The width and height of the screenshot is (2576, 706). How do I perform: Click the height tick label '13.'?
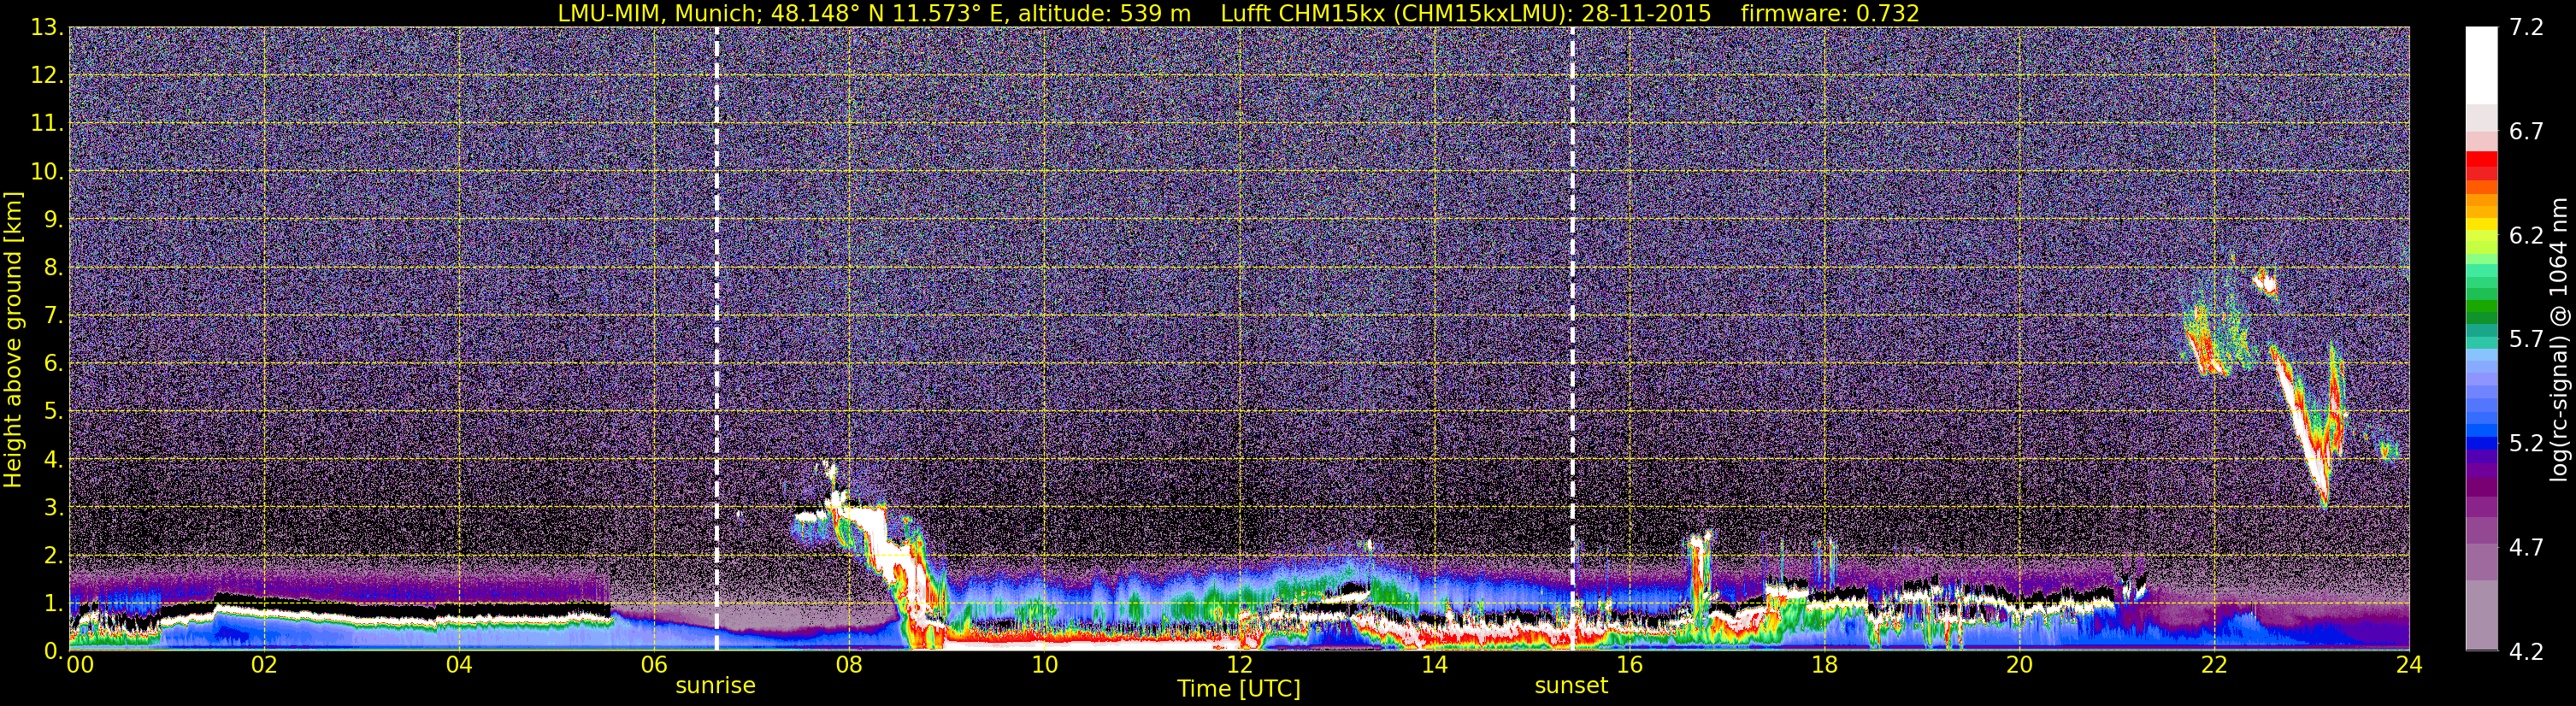[48, 27]
